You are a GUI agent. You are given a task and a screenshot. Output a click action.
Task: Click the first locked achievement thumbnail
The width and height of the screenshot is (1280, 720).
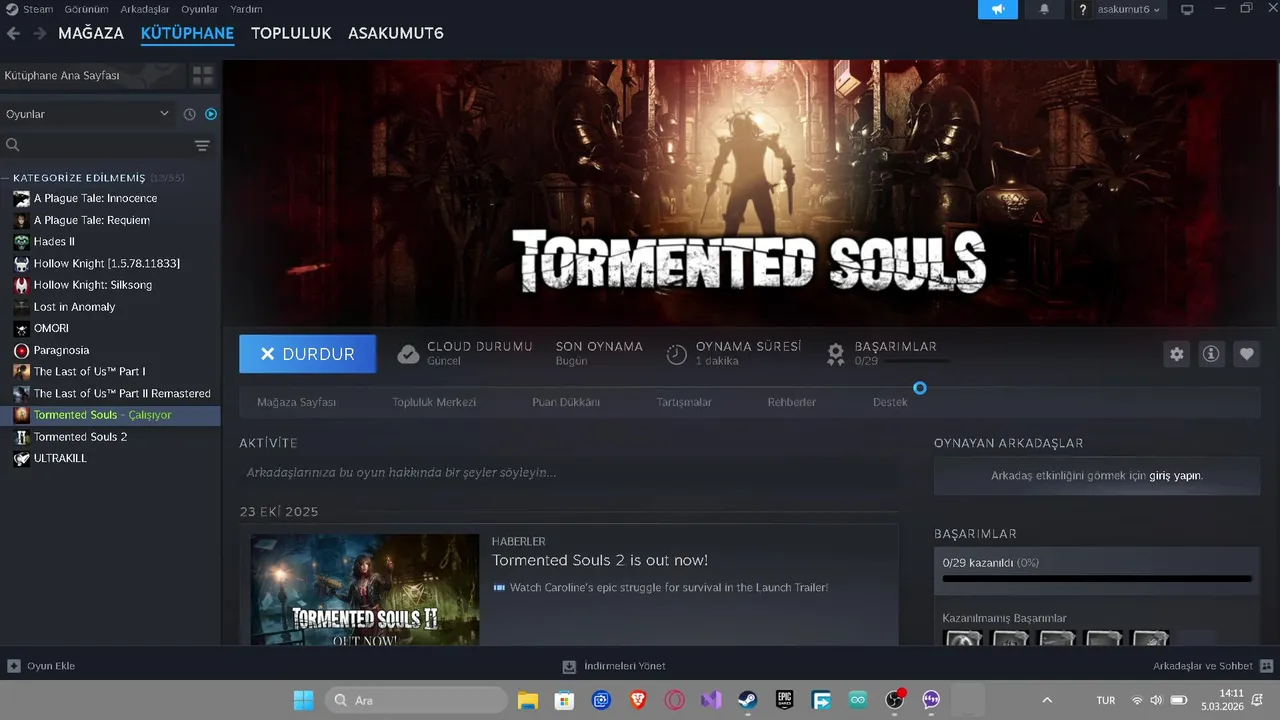tap(964, 638)
